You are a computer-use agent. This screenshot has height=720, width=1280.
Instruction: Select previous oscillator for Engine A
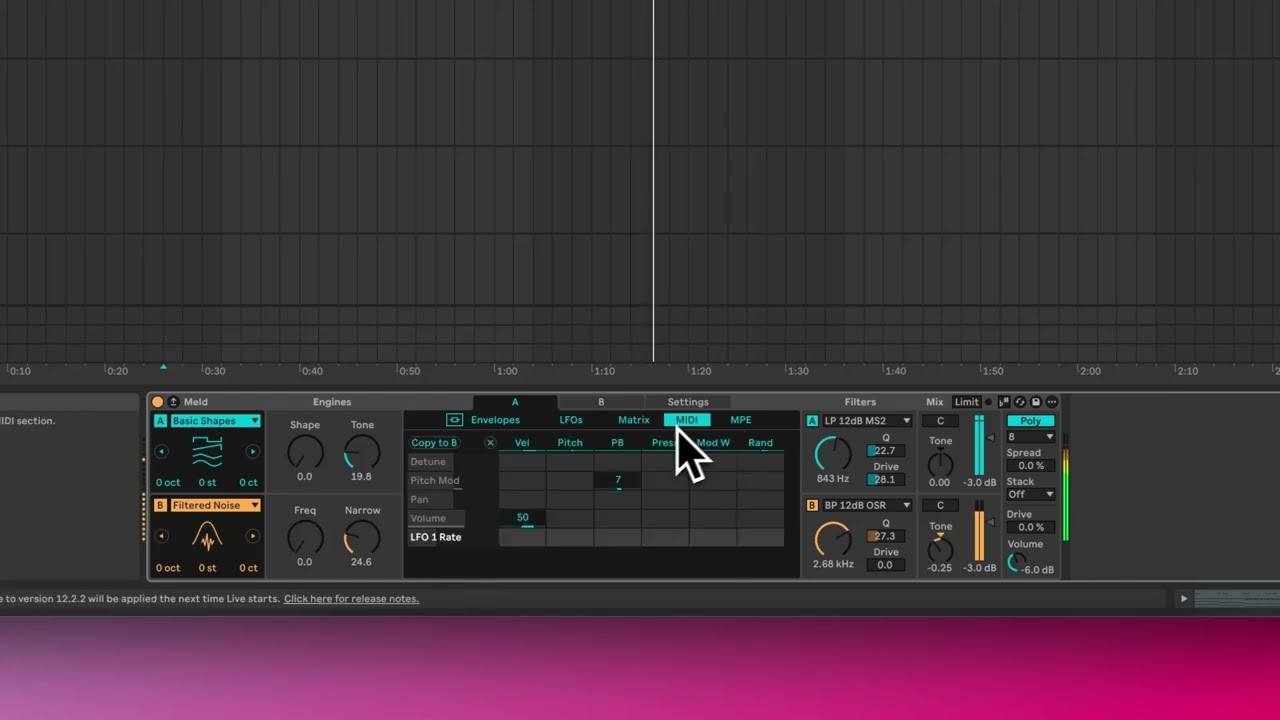click(x=161, y=451)
